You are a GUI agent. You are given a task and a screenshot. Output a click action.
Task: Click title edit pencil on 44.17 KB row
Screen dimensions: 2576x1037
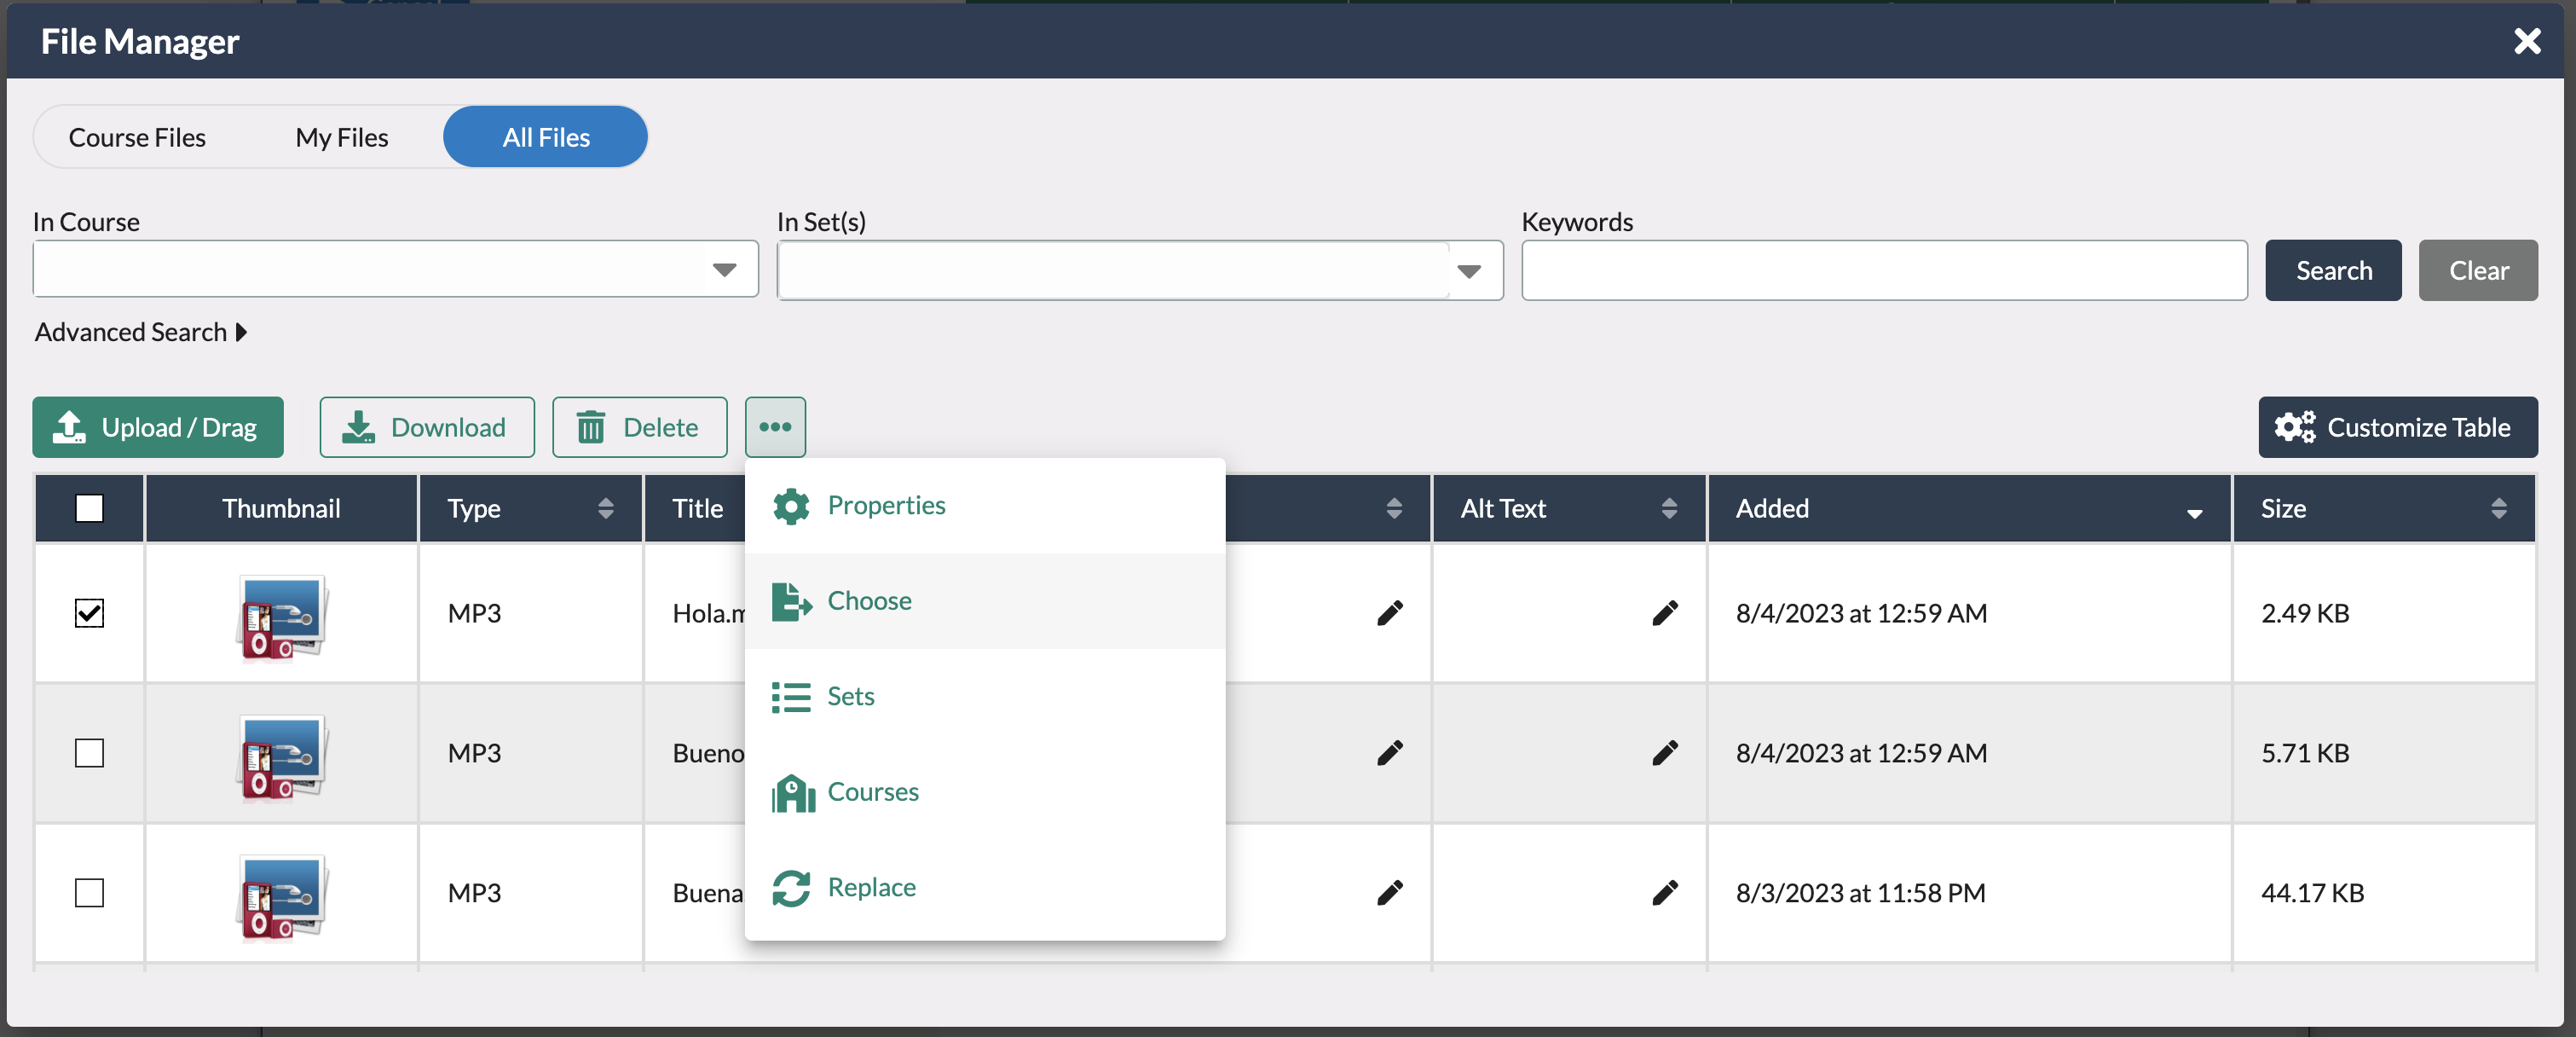pyautogui.click(x=1389, y=893)
